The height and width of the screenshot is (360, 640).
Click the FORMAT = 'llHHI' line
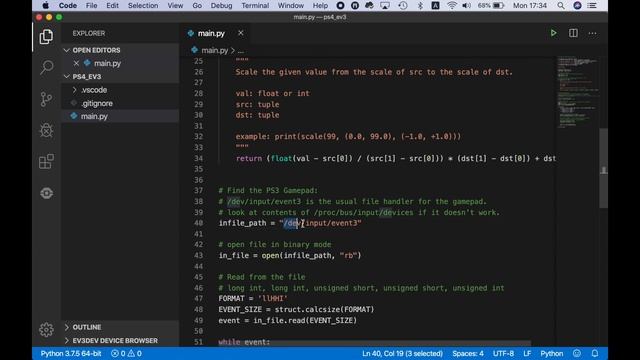253,298
